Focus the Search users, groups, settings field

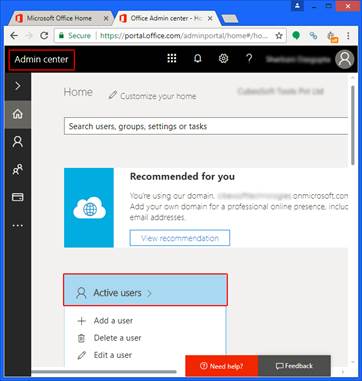click(x=206, y=126)
